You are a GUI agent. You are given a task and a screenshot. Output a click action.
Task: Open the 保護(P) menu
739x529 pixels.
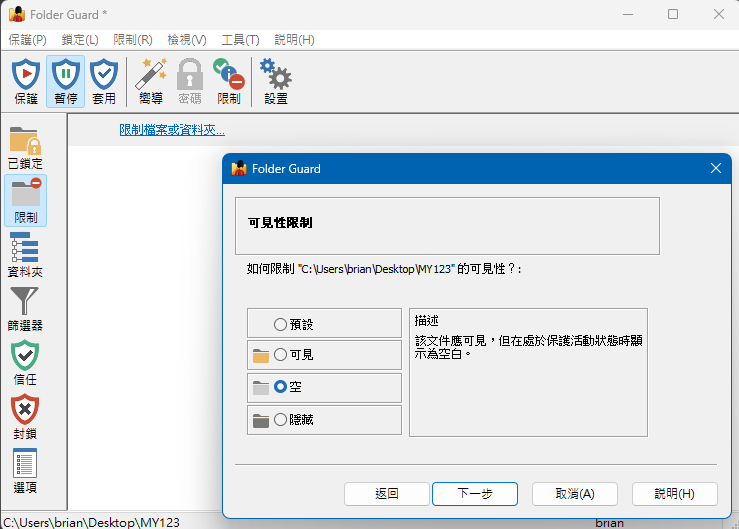[x=27, y=40]
